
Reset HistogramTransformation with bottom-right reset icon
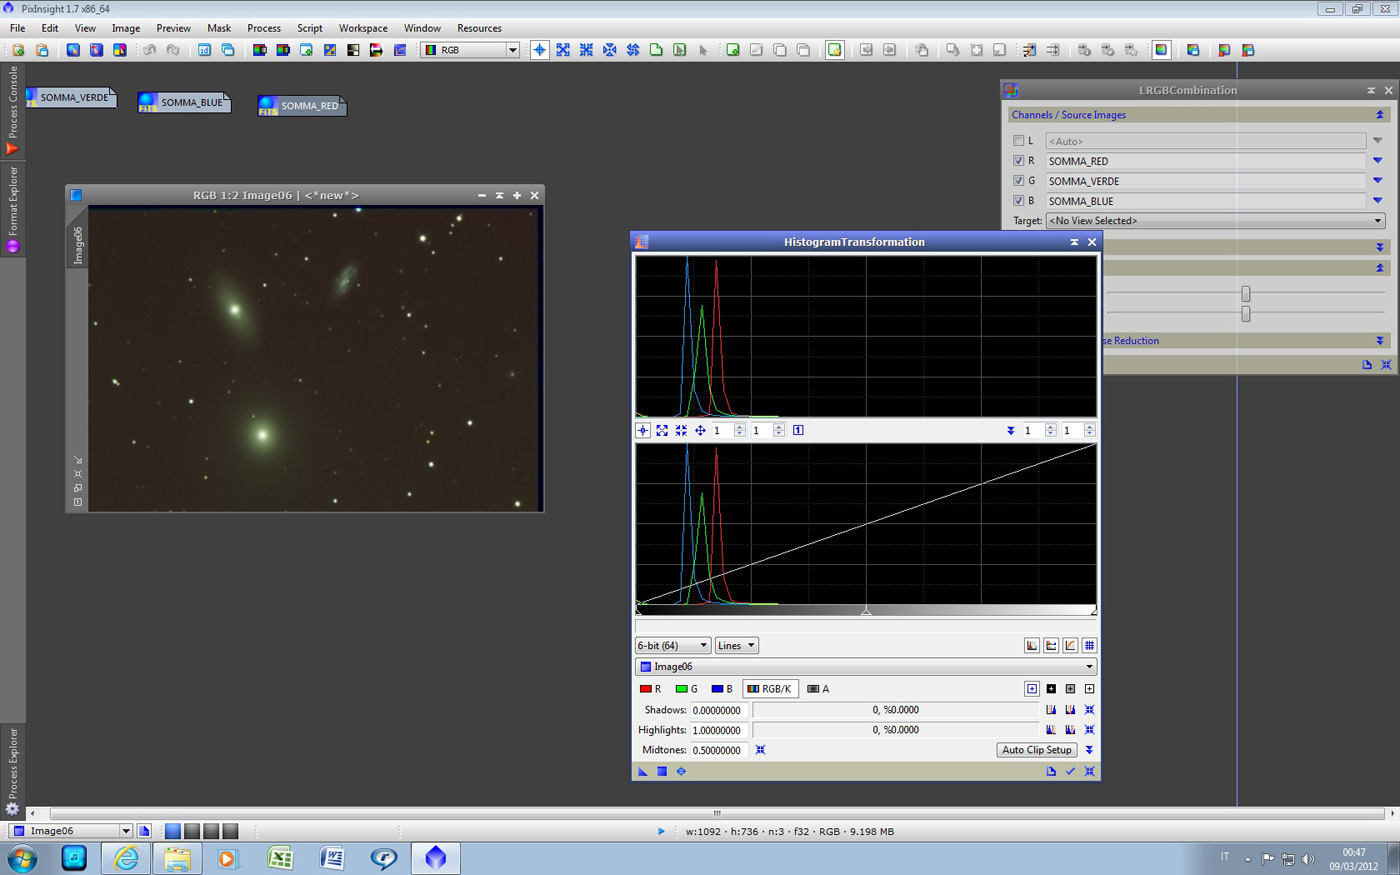click(x=1089, y=771)
